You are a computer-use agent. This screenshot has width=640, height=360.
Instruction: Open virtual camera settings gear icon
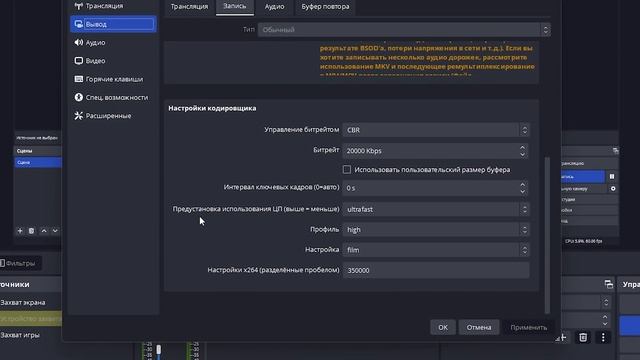(613, 189)
